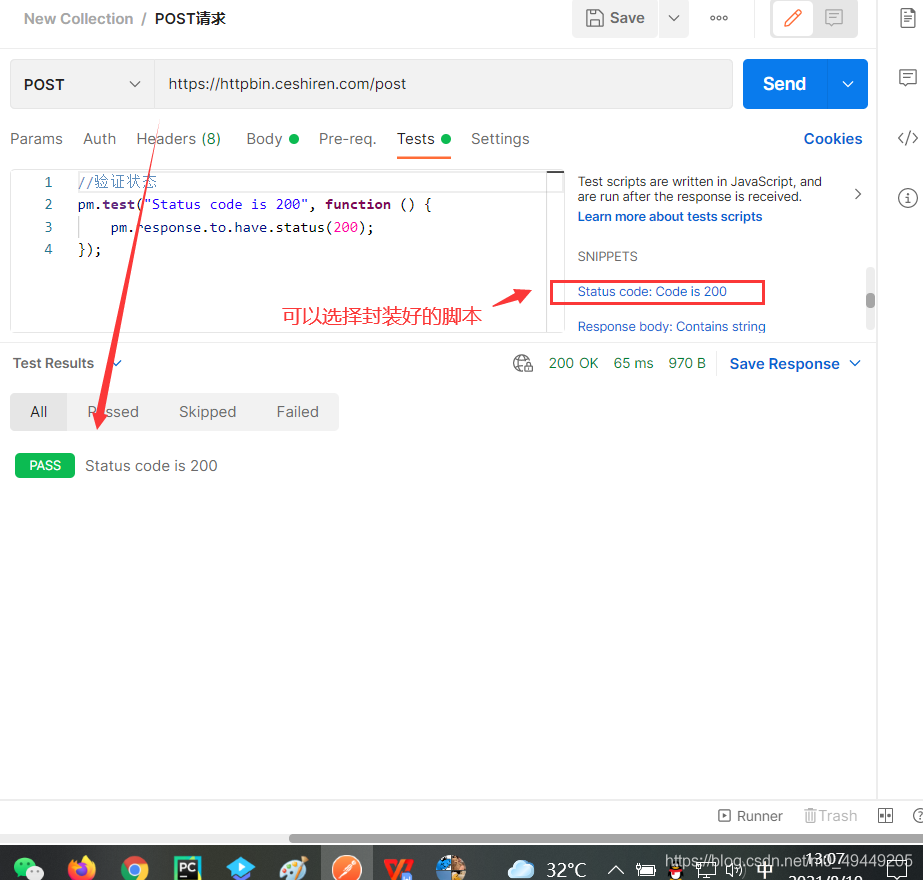Open the Cookies link

(833, 139)
